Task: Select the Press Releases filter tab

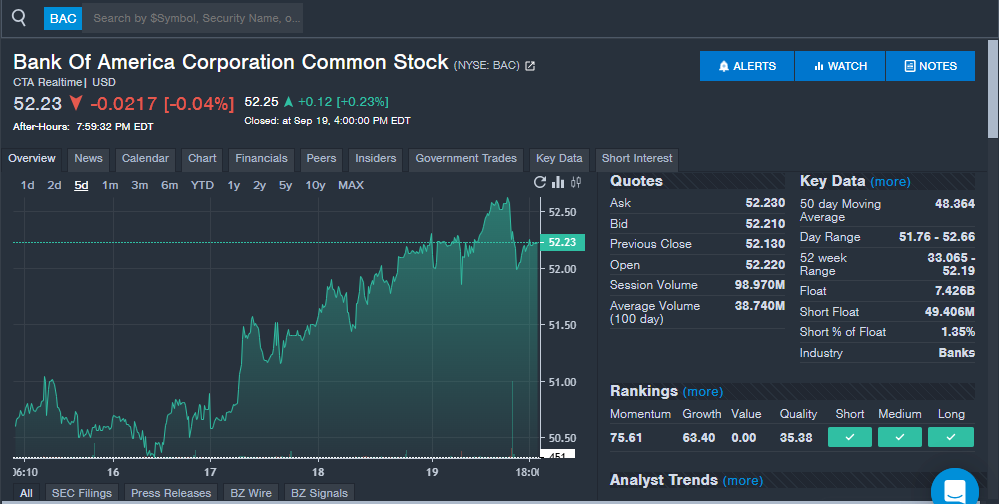Action: click(x=171, y=493)
